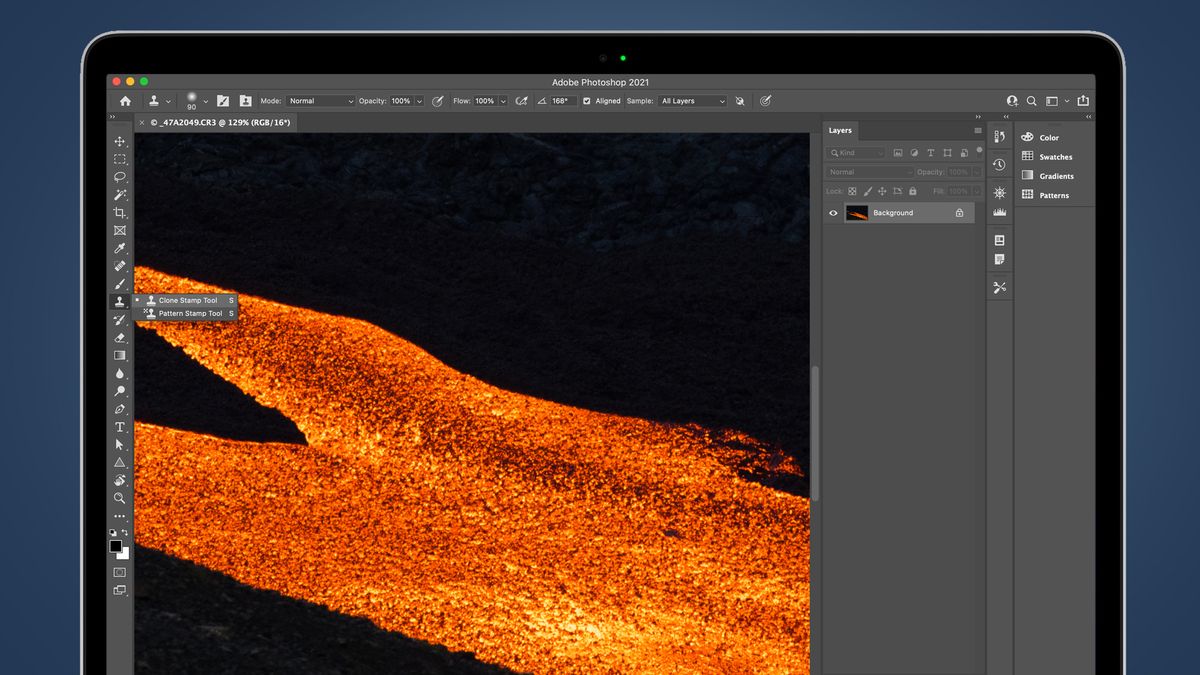Screen dimensions: 1200x675
Task: Enable the Aligned checkbox
Action: point(586,101)
